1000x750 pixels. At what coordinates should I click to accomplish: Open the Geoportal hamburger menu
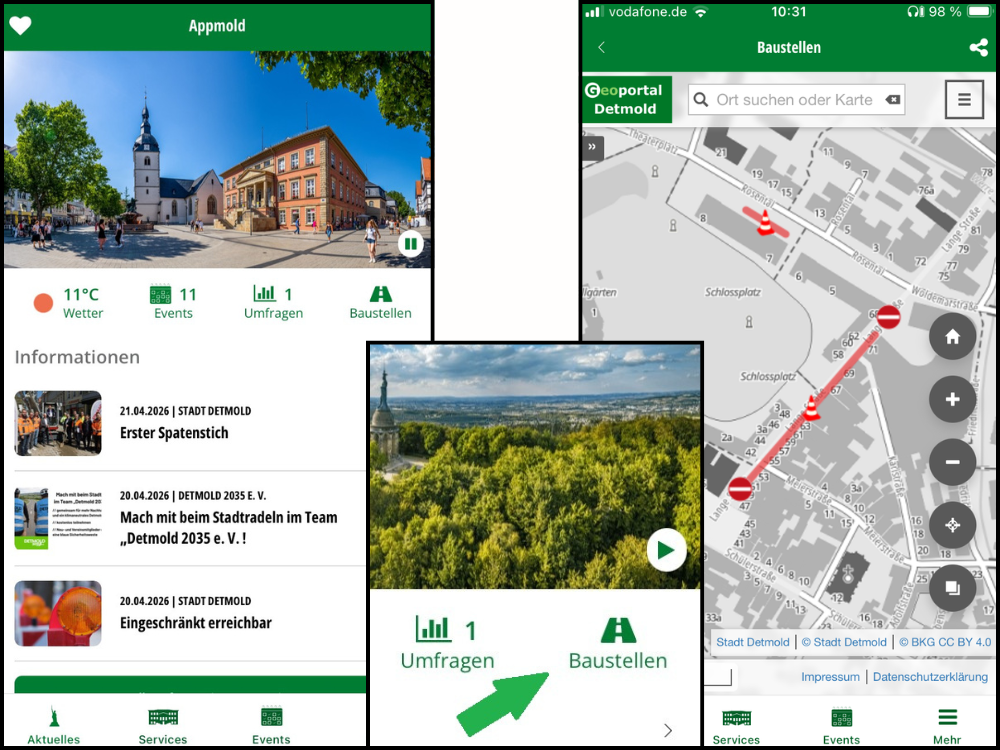[964, 99]
